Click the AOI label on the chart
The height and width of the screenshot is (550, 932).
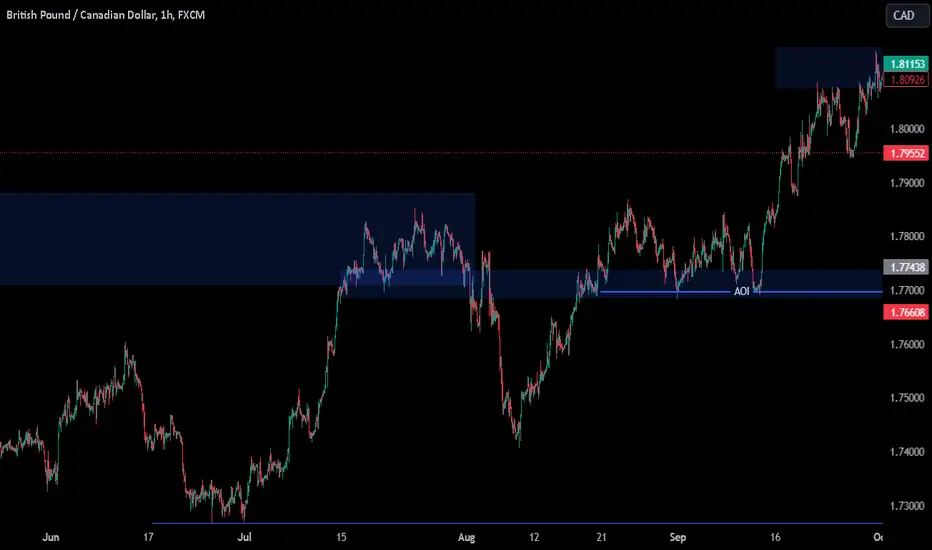coord(741,291)
